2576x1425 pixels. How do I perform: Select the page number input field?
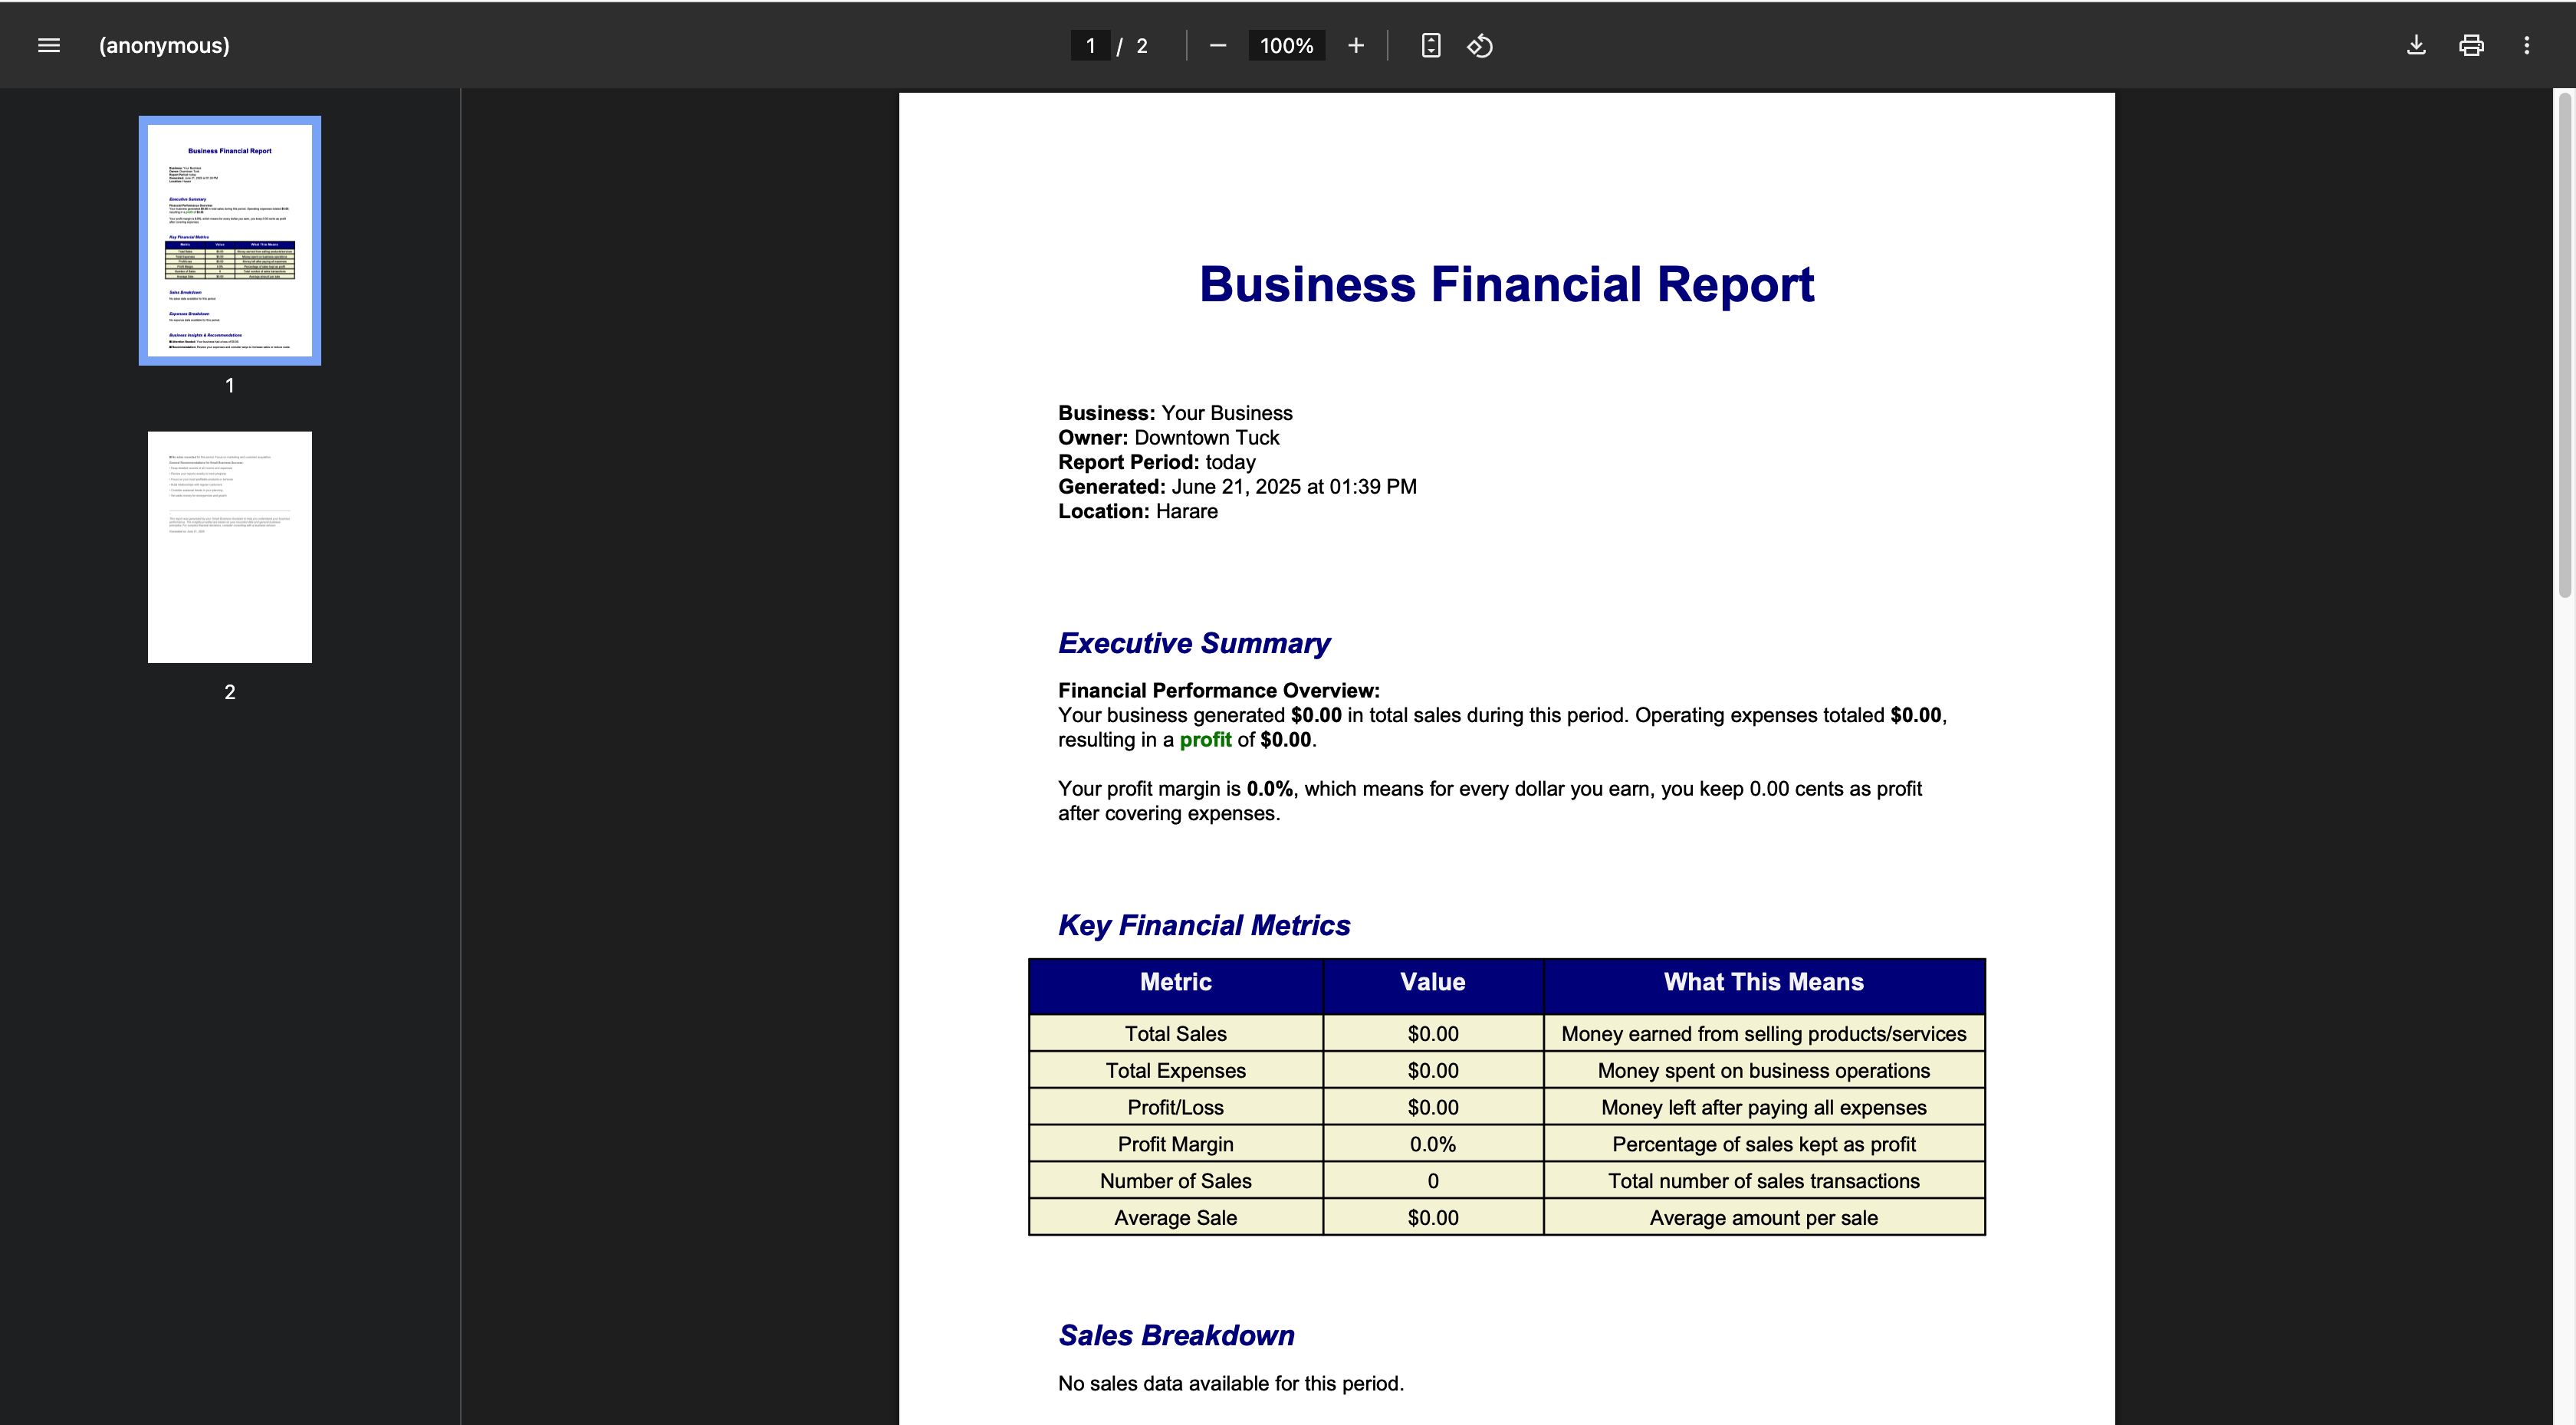coord(1090,45)
